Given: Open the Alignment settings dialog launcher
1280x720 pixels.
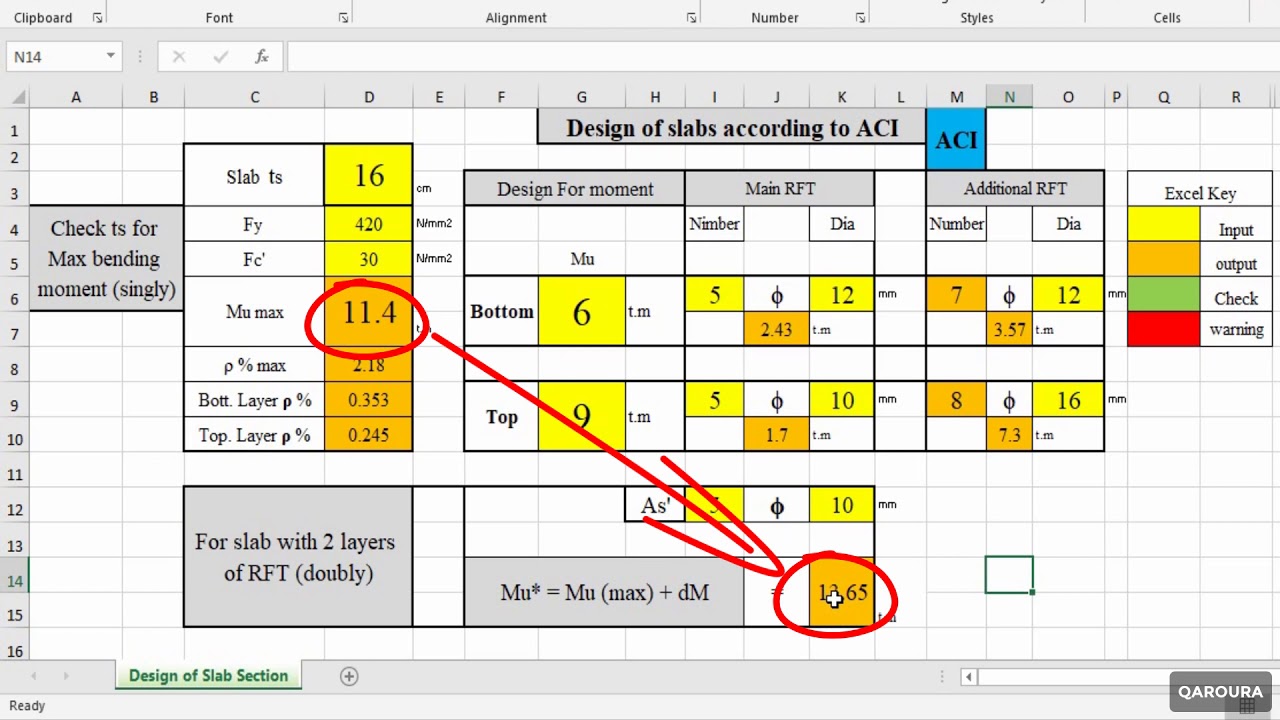Looking at the screenshot, I should [x=691, y=18].
